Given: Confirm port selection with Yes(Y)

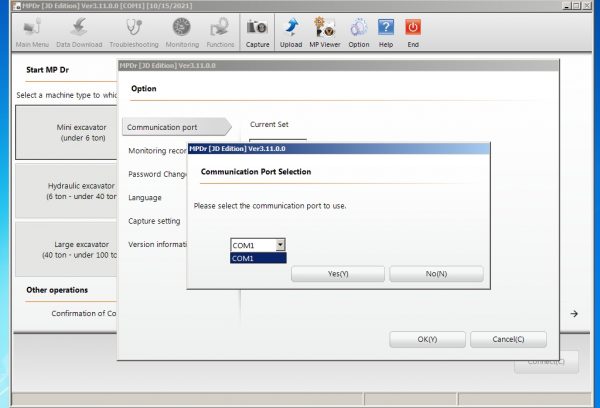Looking at the screenshot, I should point(338,274).
